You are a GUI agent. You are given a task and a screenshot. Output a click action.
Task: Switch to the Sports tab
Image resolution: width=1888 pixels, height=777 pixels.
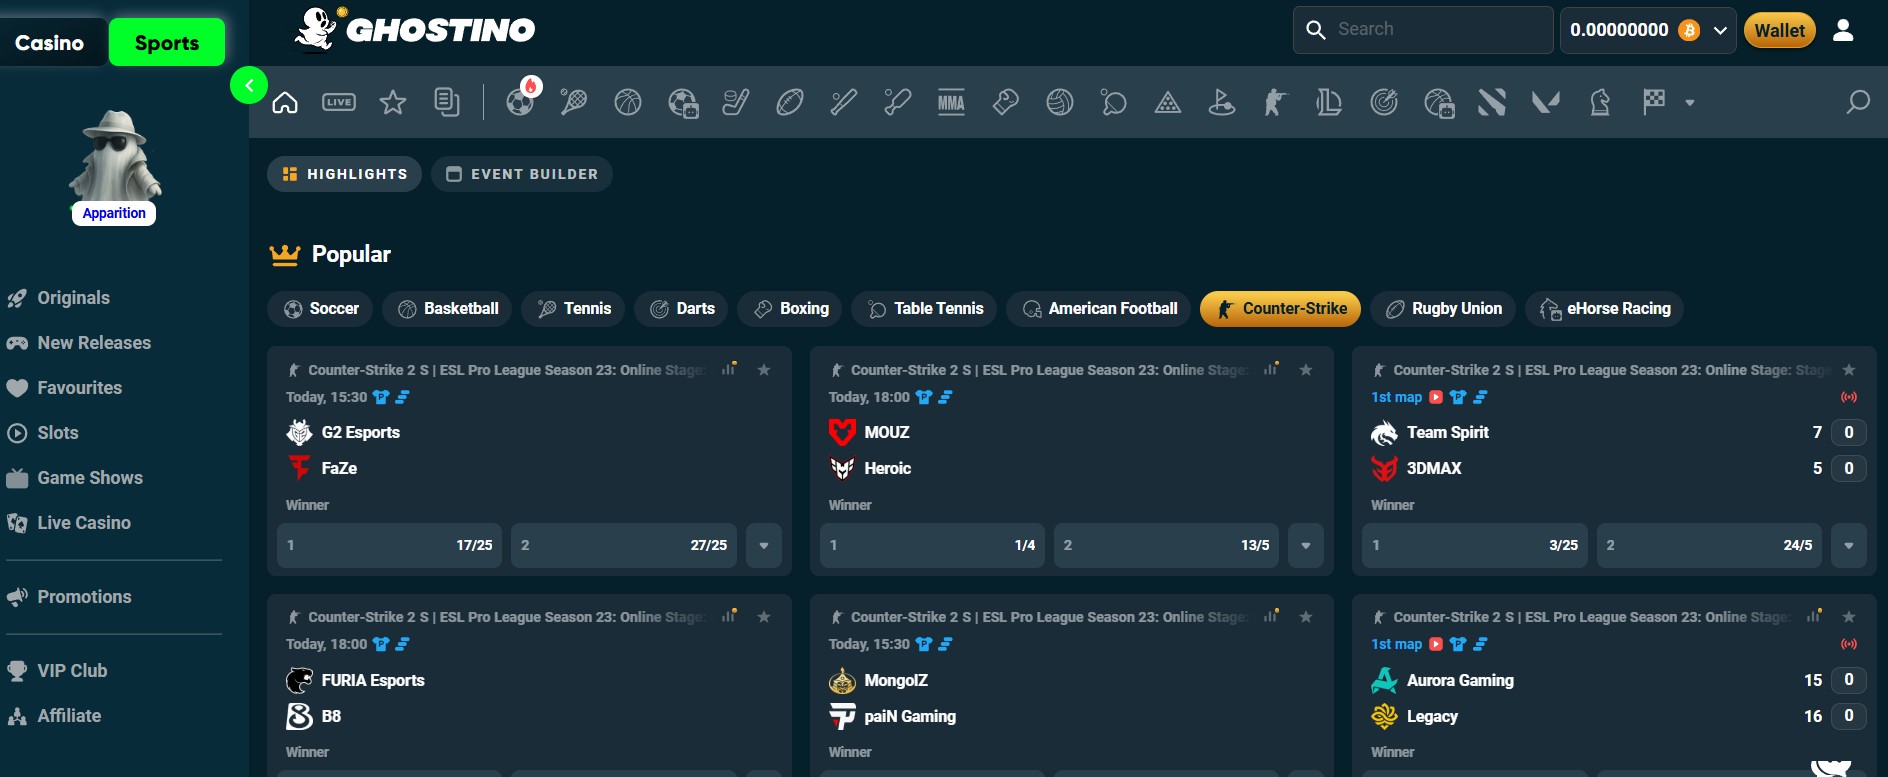click(x=167, y=43)
